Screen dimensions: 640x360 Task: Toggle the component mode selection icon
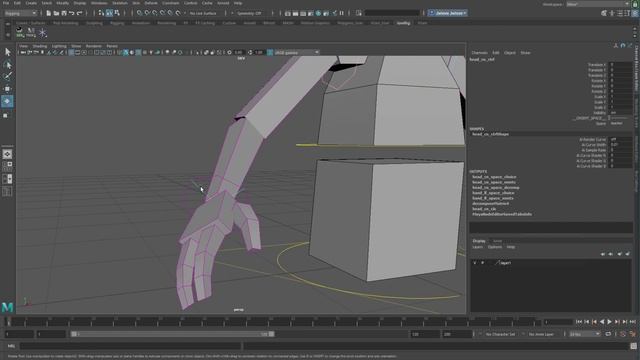(117, 13)
